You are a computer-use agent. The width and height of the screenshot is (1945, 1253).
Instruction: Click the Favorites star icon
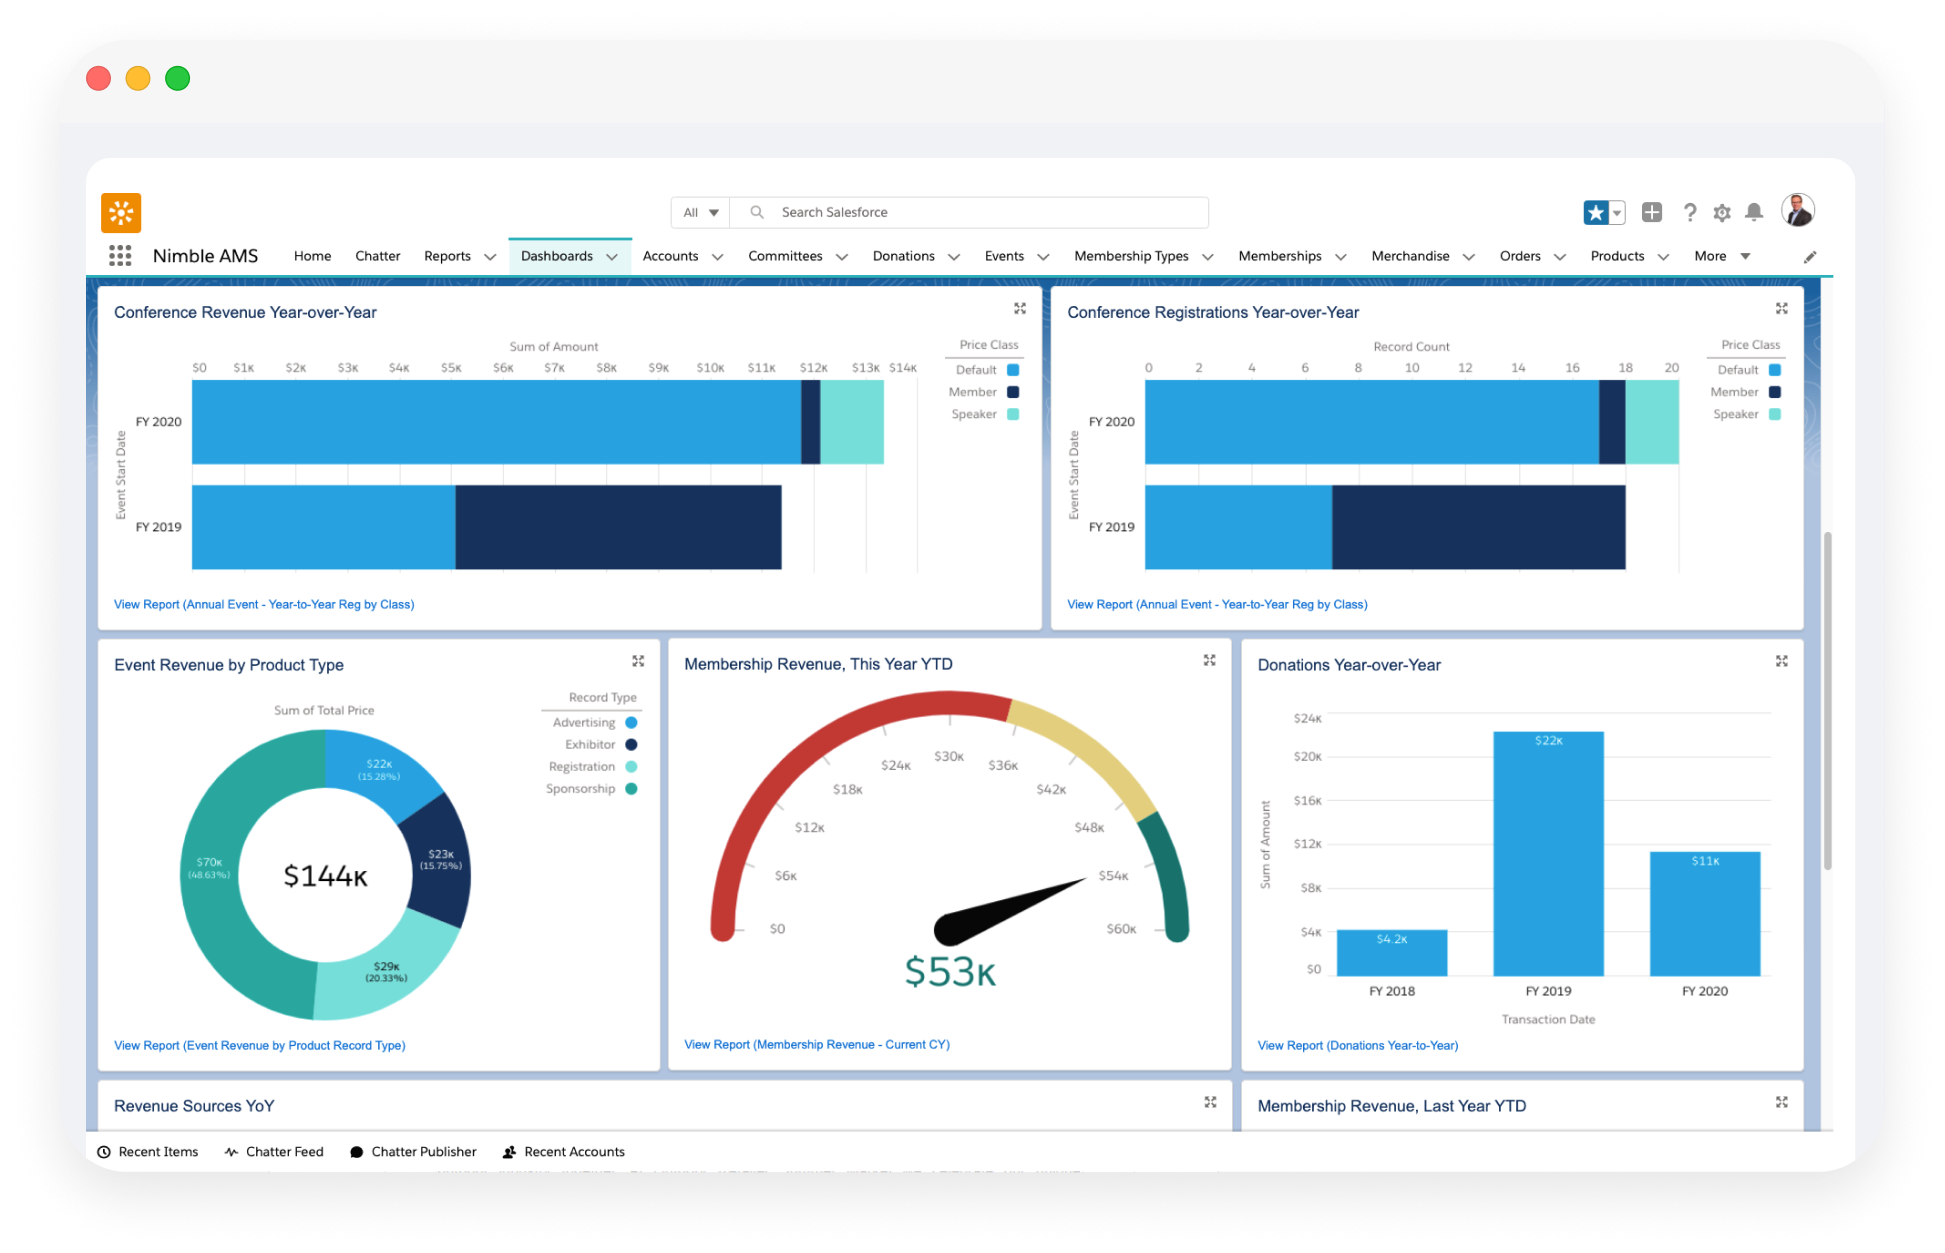(x=1596, y=212)
